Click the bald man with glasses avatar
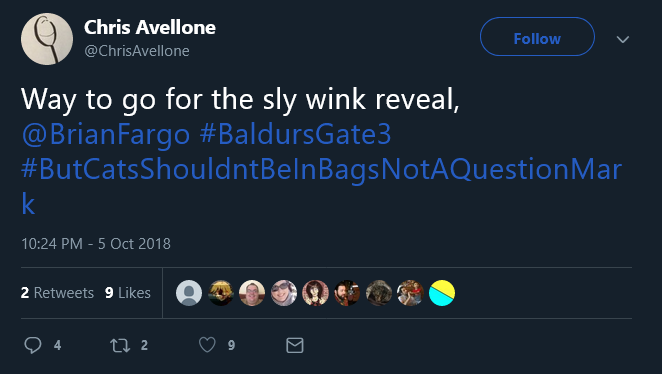The height and width of the screenshot is (374, 662). point(252,293)
